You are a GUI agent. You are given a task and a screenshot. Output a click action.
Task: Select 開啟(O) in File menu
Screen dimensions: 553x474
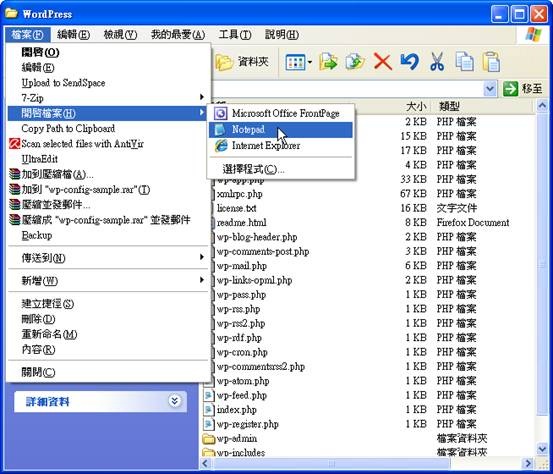[x=40, y=52]
